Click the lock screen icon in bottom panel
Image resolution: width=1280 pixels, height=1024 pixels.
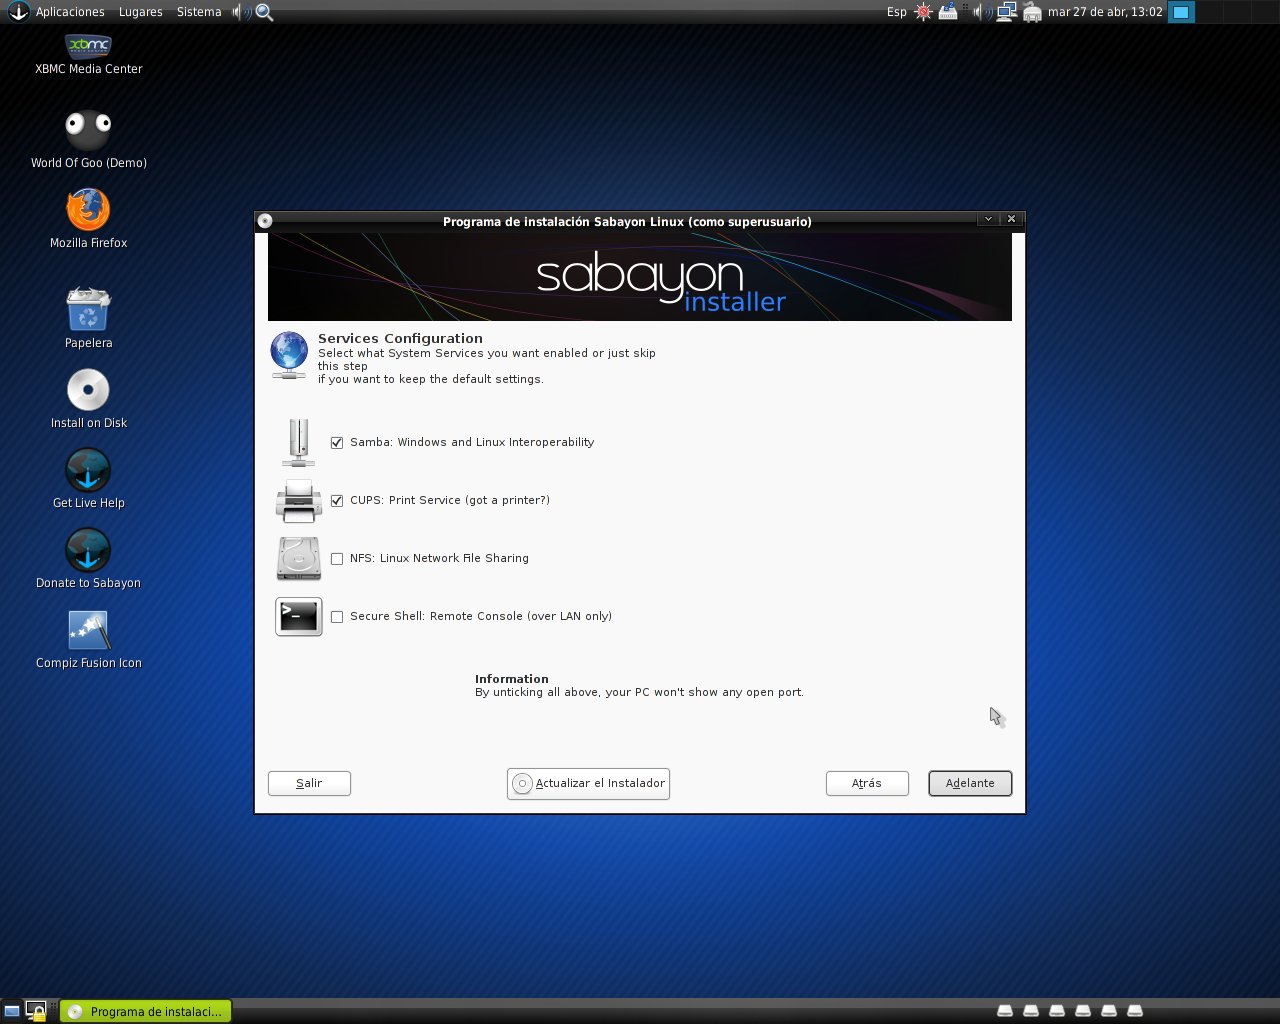coord(36,1011)
